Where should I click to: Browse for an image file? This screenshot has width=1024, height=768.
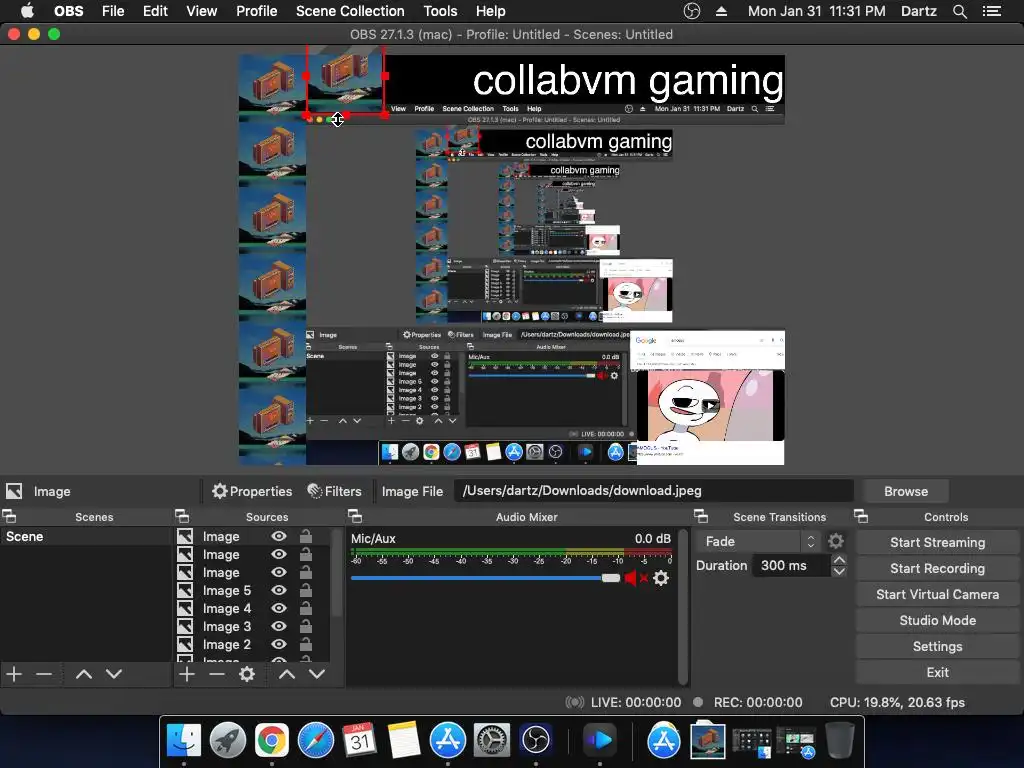[x=906, y=491]
